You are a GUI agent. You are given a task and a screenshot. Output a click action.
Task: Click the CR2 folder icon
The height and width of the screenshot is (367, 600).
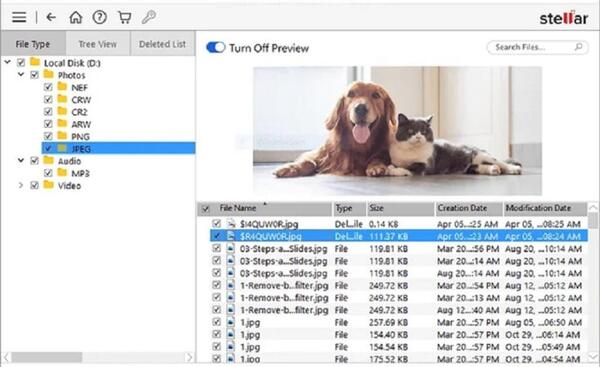pos(62,111)
